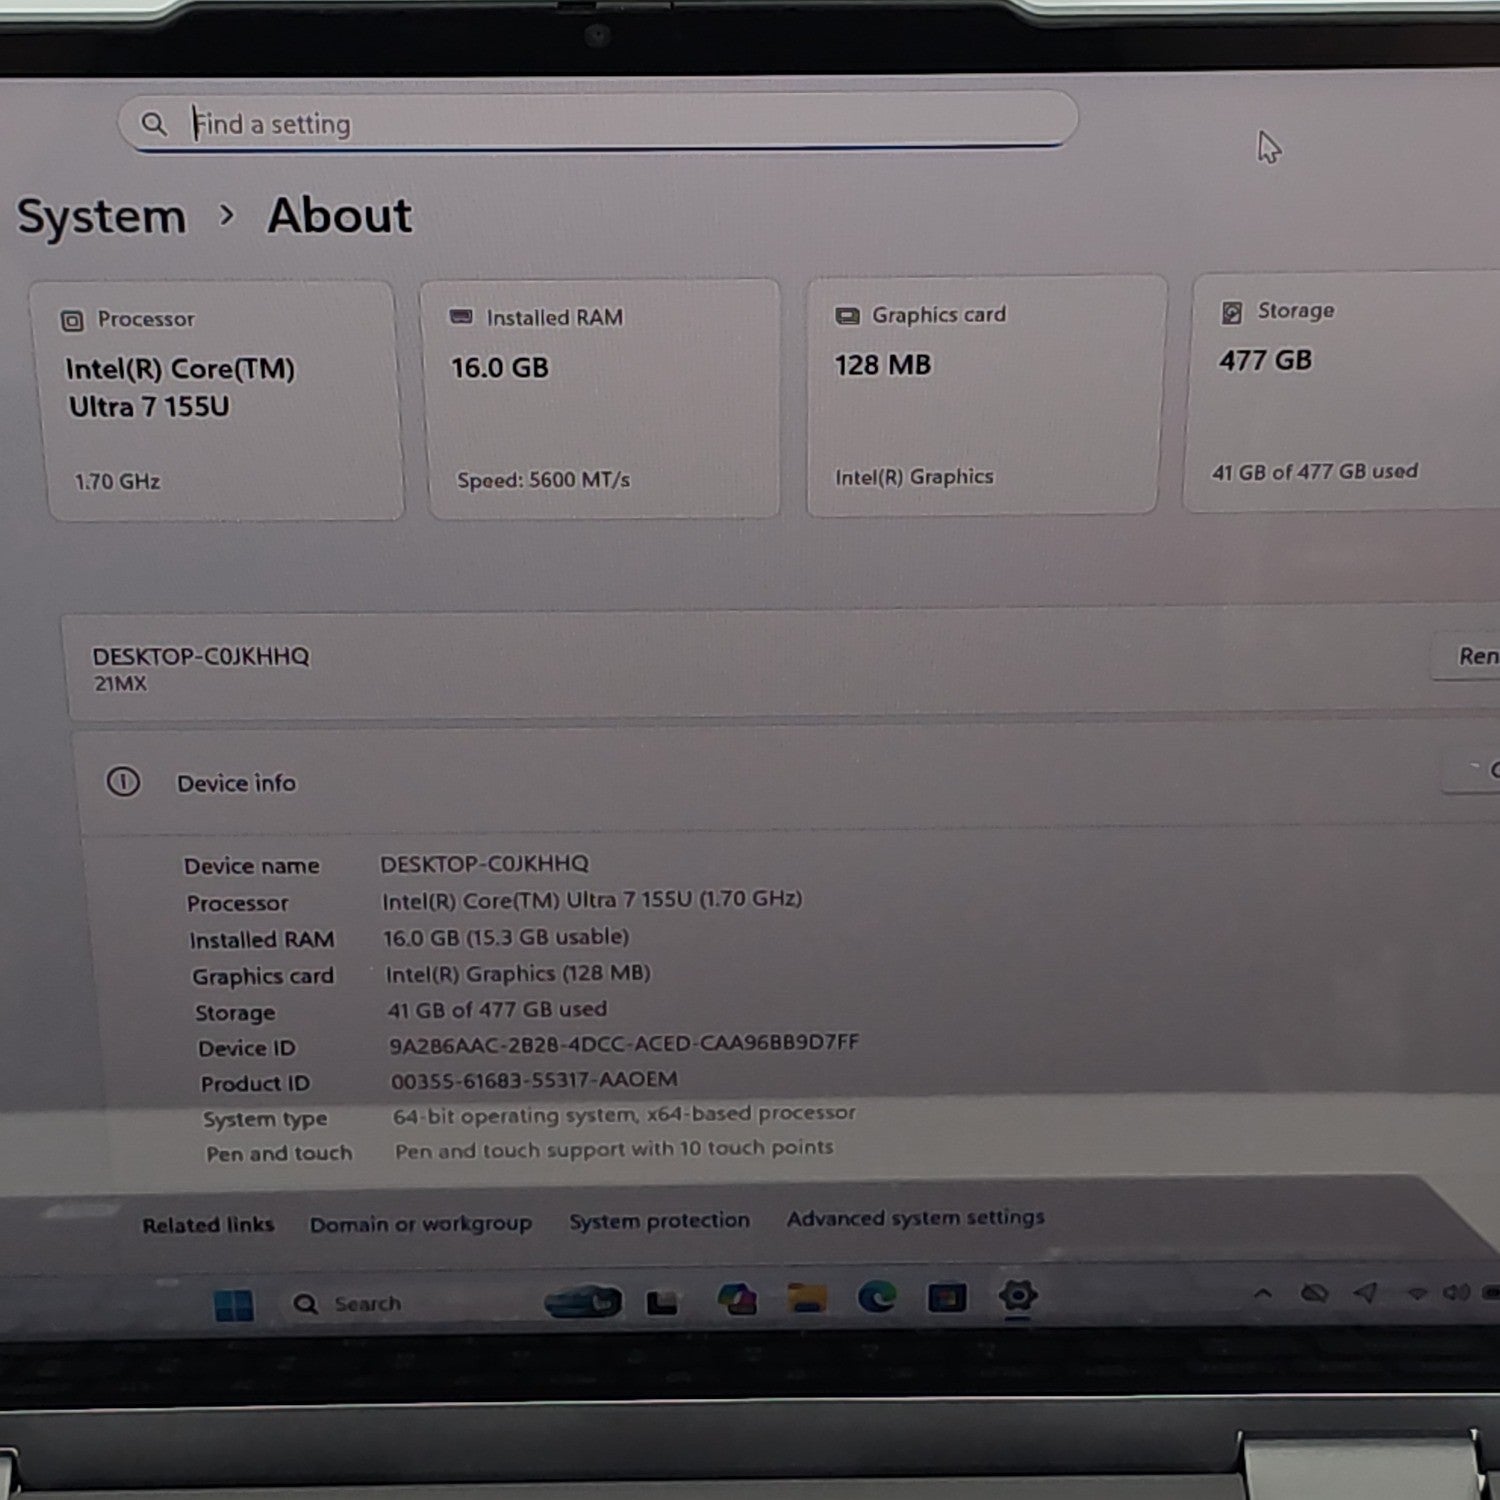The height and width of the screenshot is (1500, 1500).
Task: Click the Installed RAM memory icon
Action: [461, 317]
